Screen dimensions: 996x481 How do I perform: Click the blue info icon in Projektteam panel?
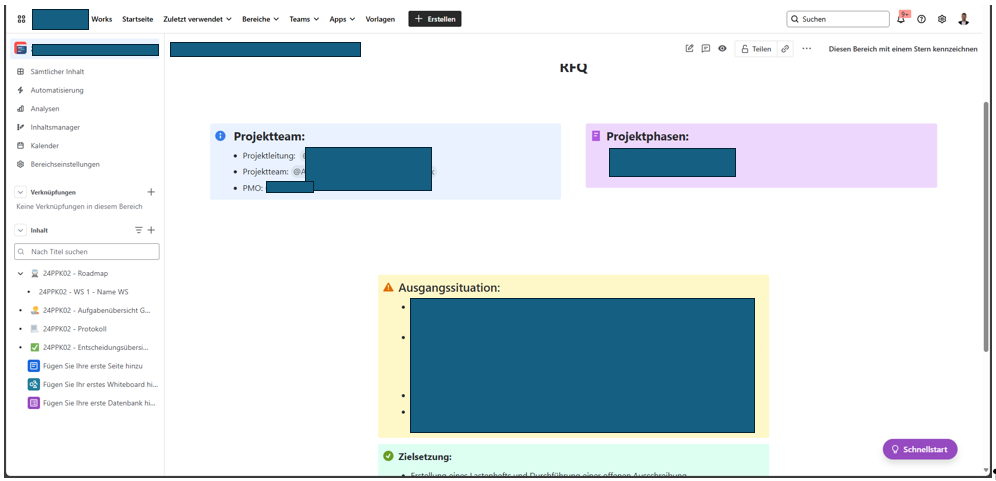(x=220, y=136)
